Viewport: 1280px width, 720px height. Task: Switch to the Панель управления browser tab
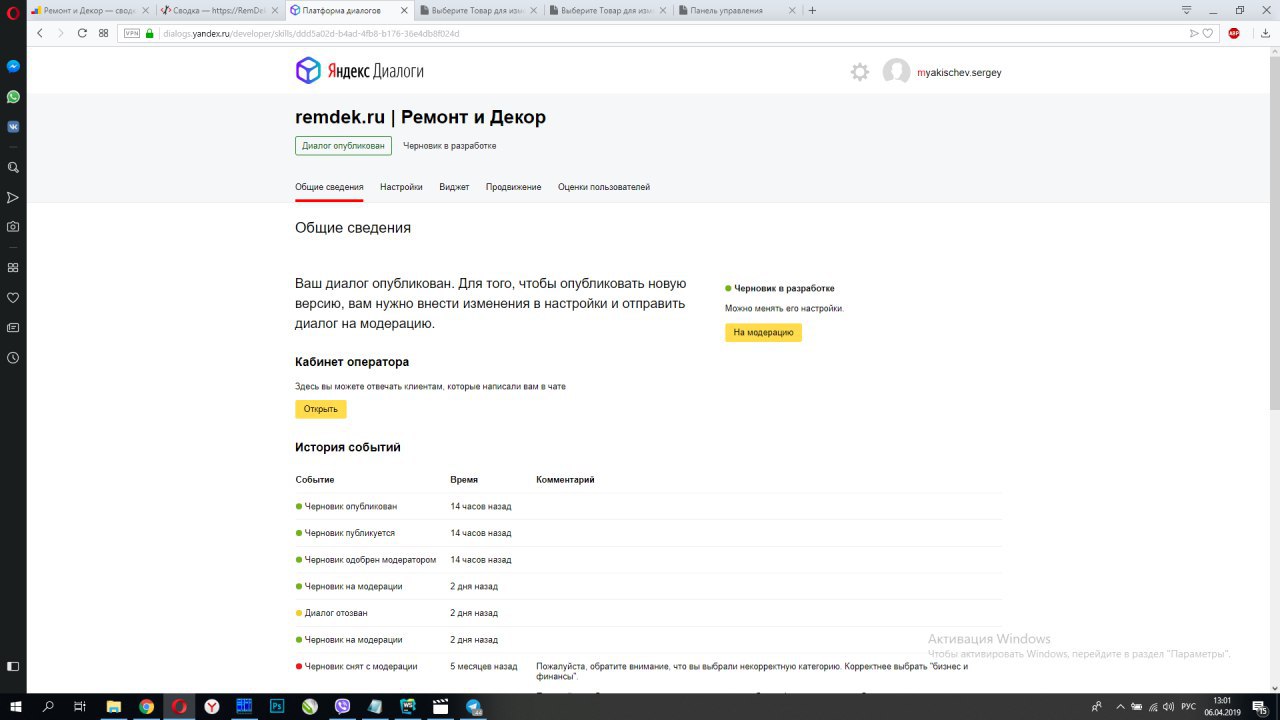(738, 10)
